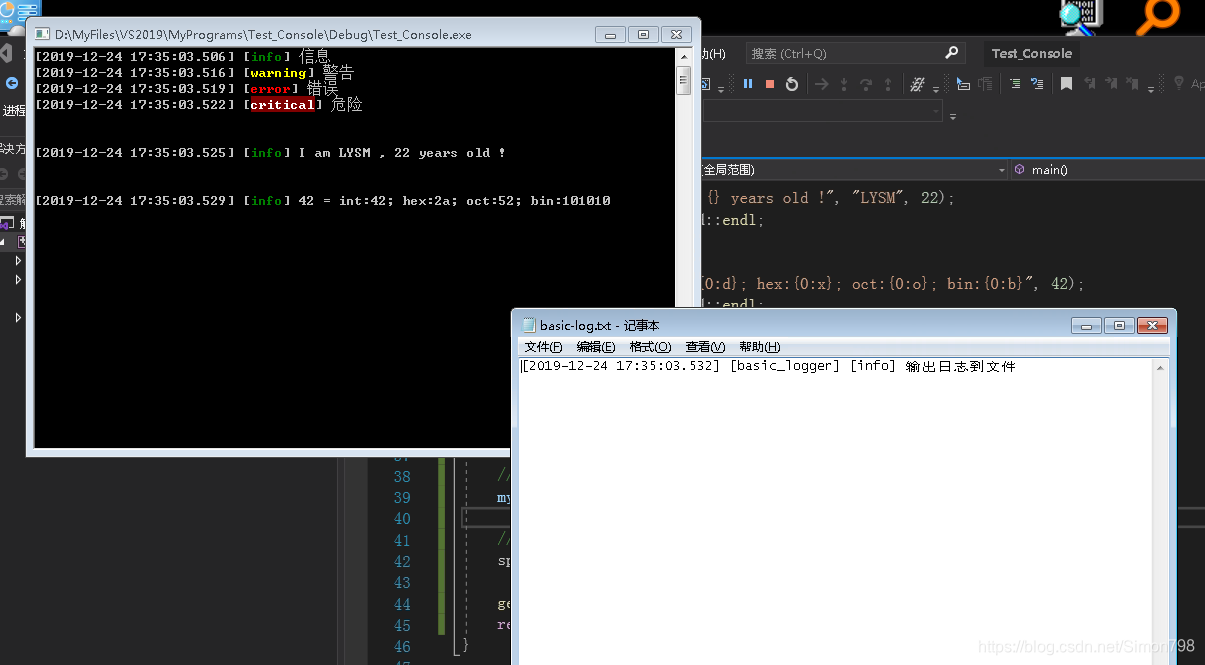The width and height of the screenshot is (1205, 665).
Task: Click the Notepad window's title bar icon
Action: pos(528,325)
